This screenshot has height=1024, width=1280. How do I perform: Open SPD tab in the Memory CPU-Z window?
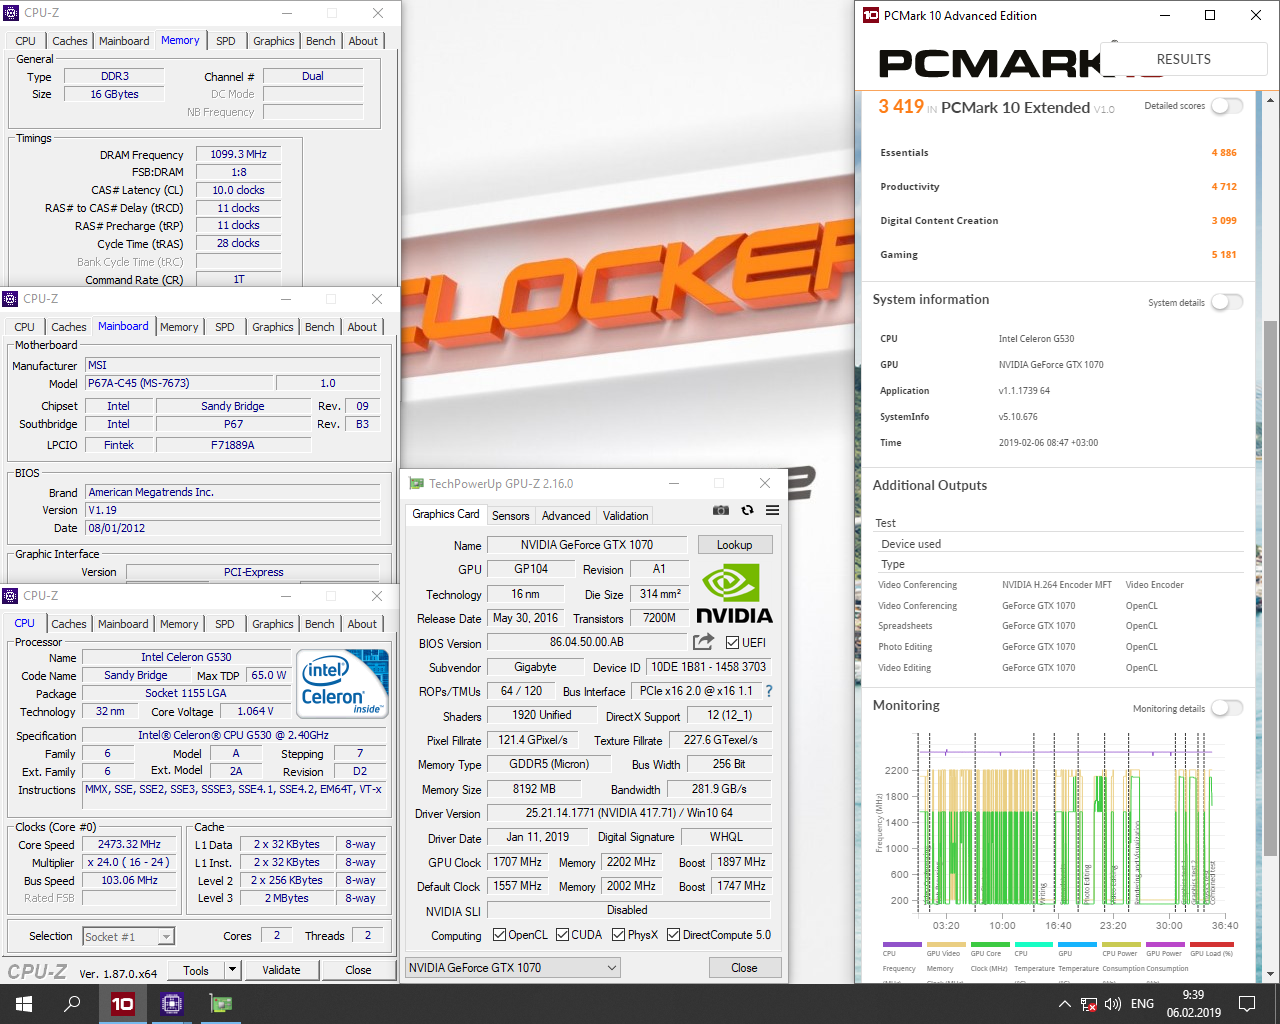225,41
